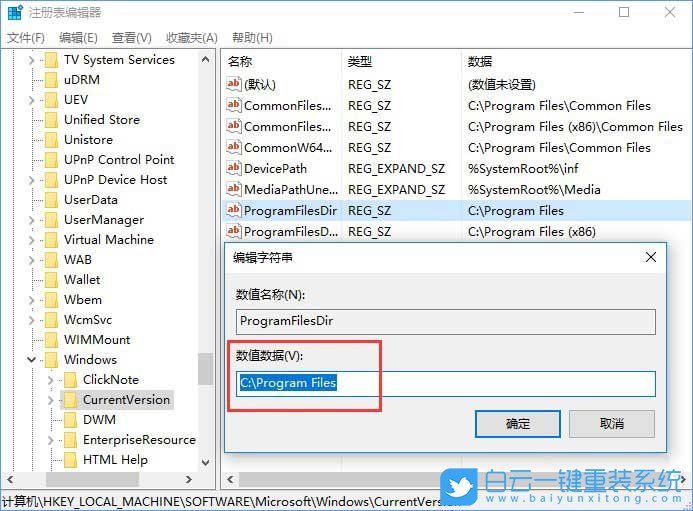
Task: Click the folder icon for WAB
Action: (52, 260)
